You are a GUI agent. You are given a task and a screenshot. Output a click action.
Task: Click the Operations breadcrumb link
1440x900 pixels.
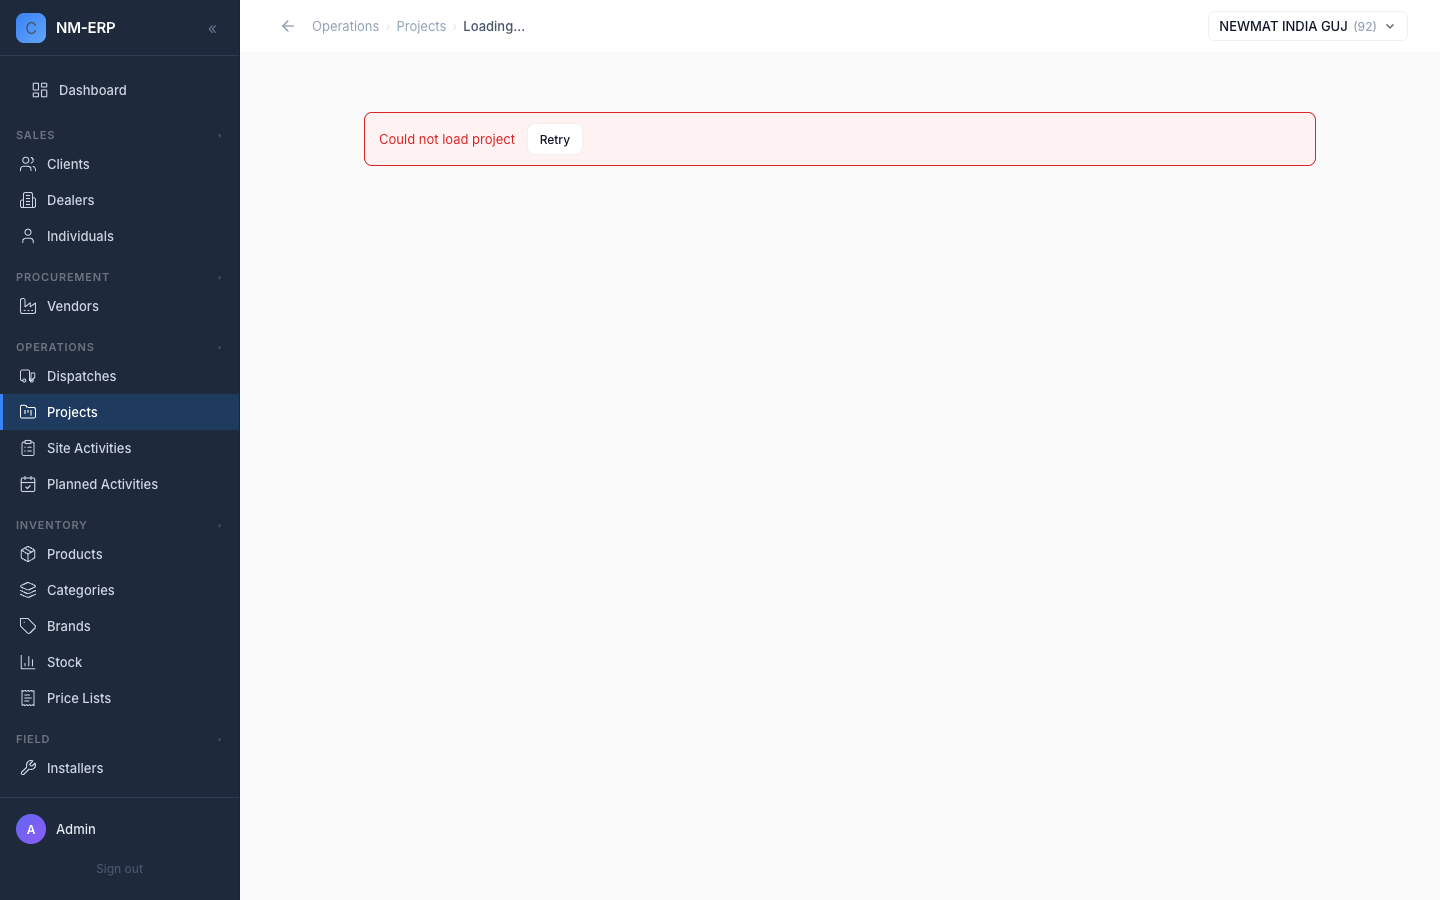[345, 26]
